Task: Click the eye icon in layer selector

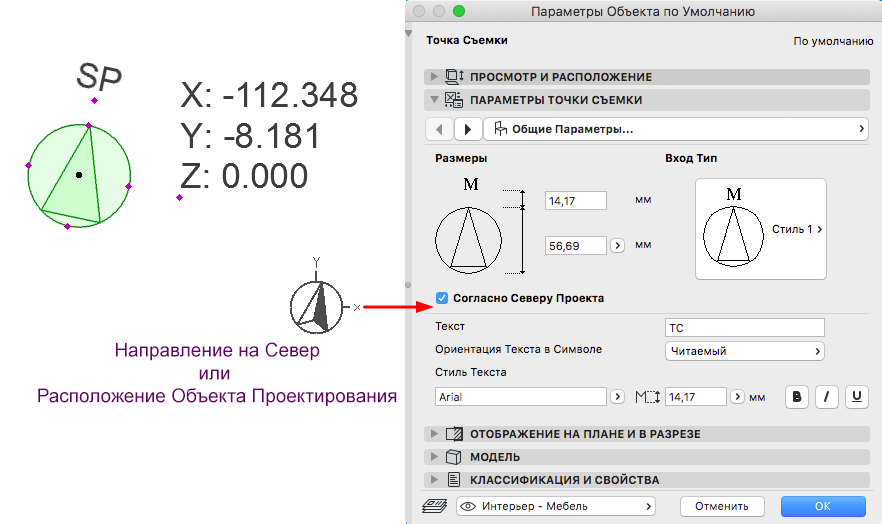Action: click(468, 506)
